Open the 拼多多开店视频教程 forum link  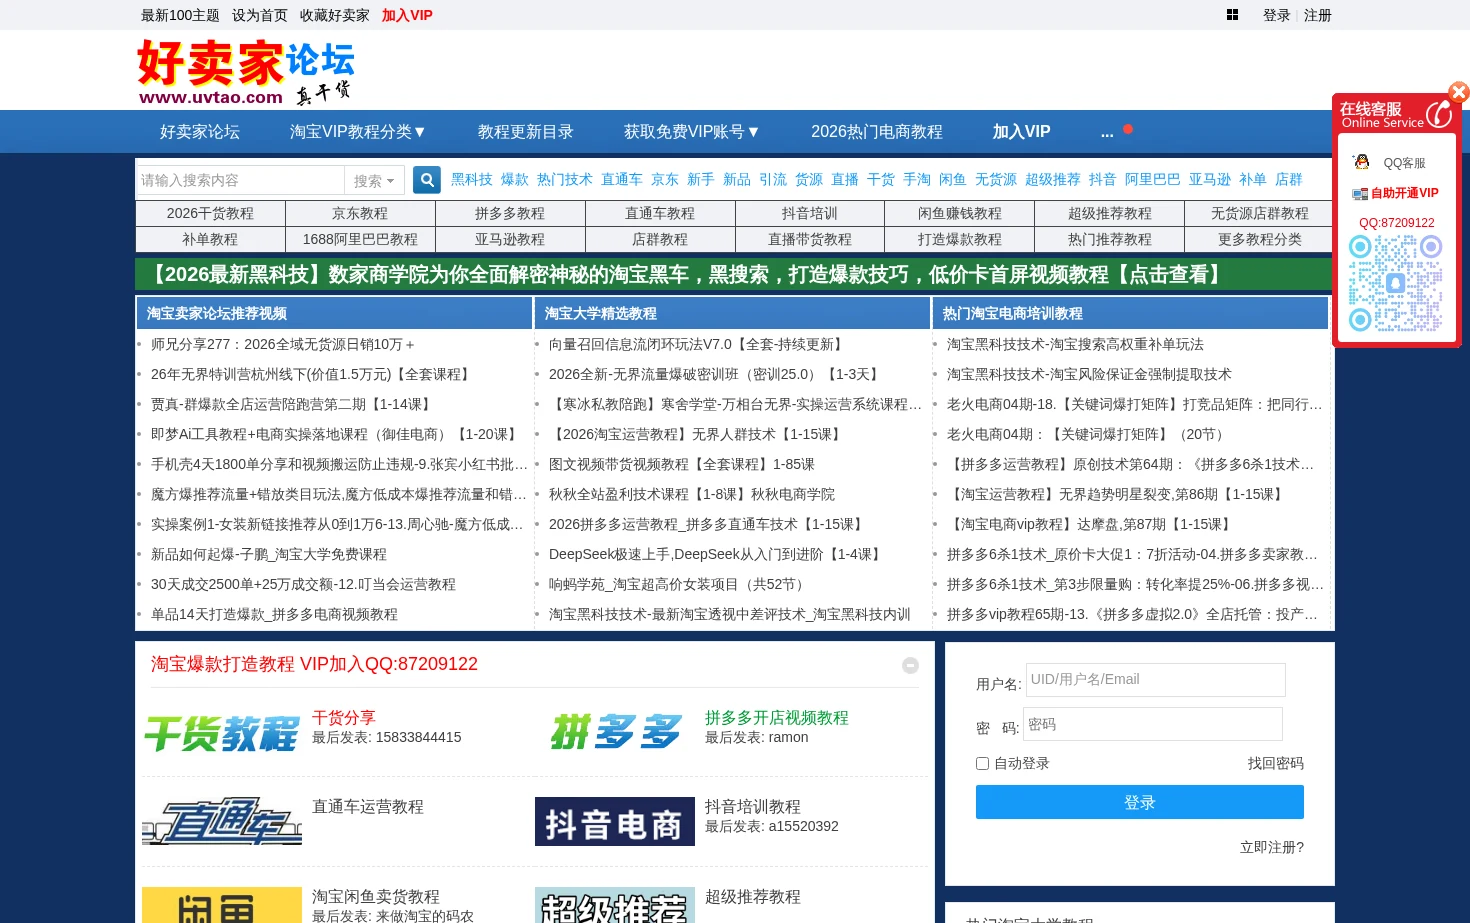pos(777,718)
